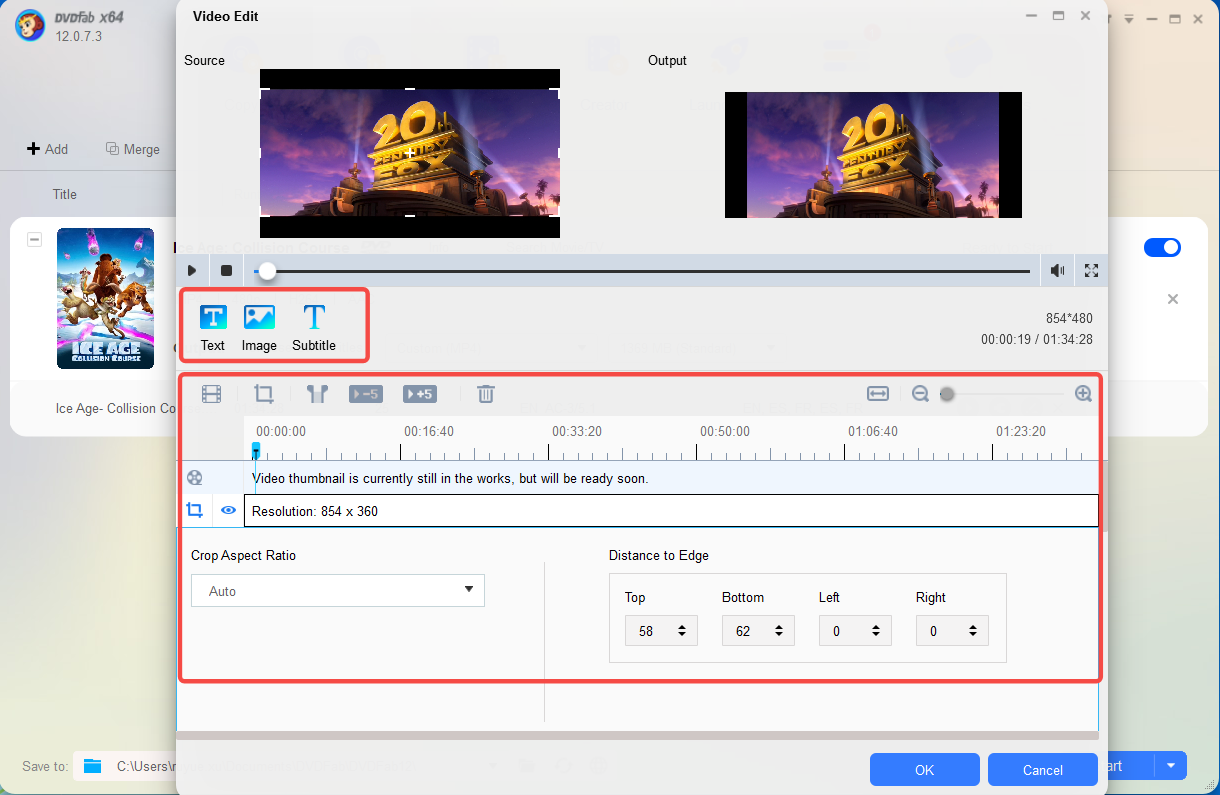Viewport: 1220px width, 795px height.
Task: Minimize the Video Edit dialog
Action: (1031, 16)
